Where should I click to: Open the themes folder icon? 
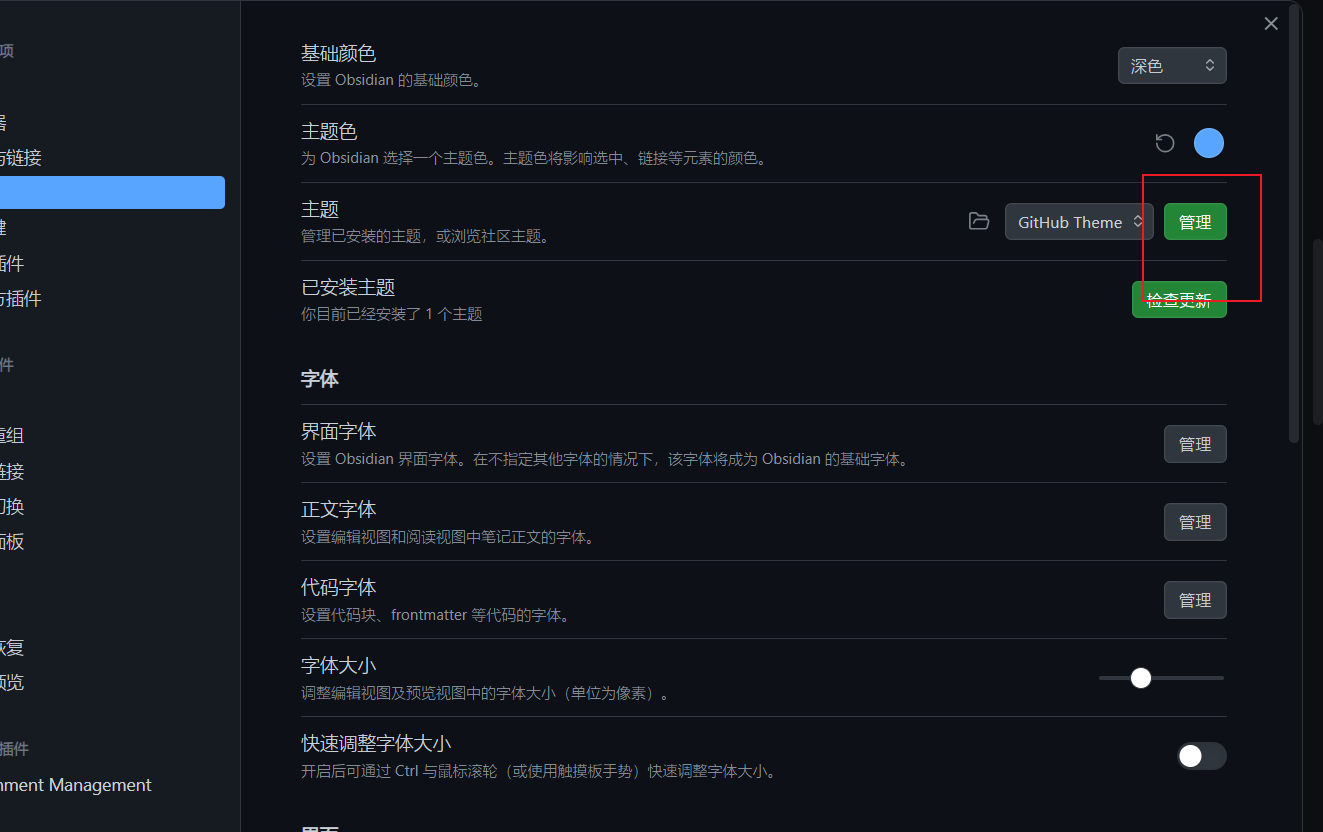click(979, 221)
